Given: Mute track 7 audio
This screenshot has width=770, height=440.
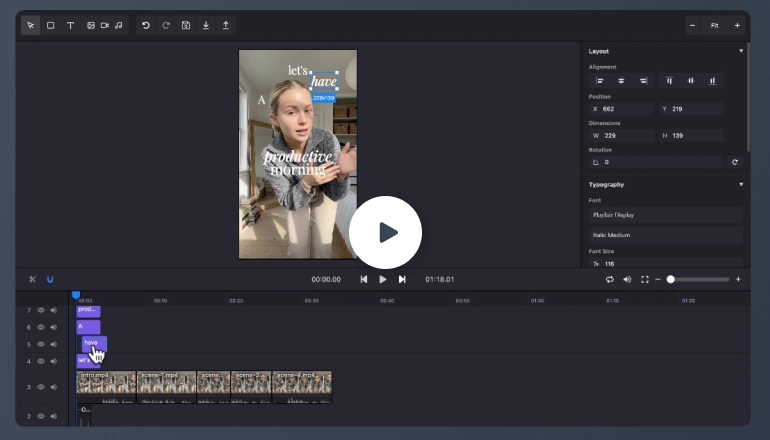Looking at the screenshot, I should coord(54,310).
